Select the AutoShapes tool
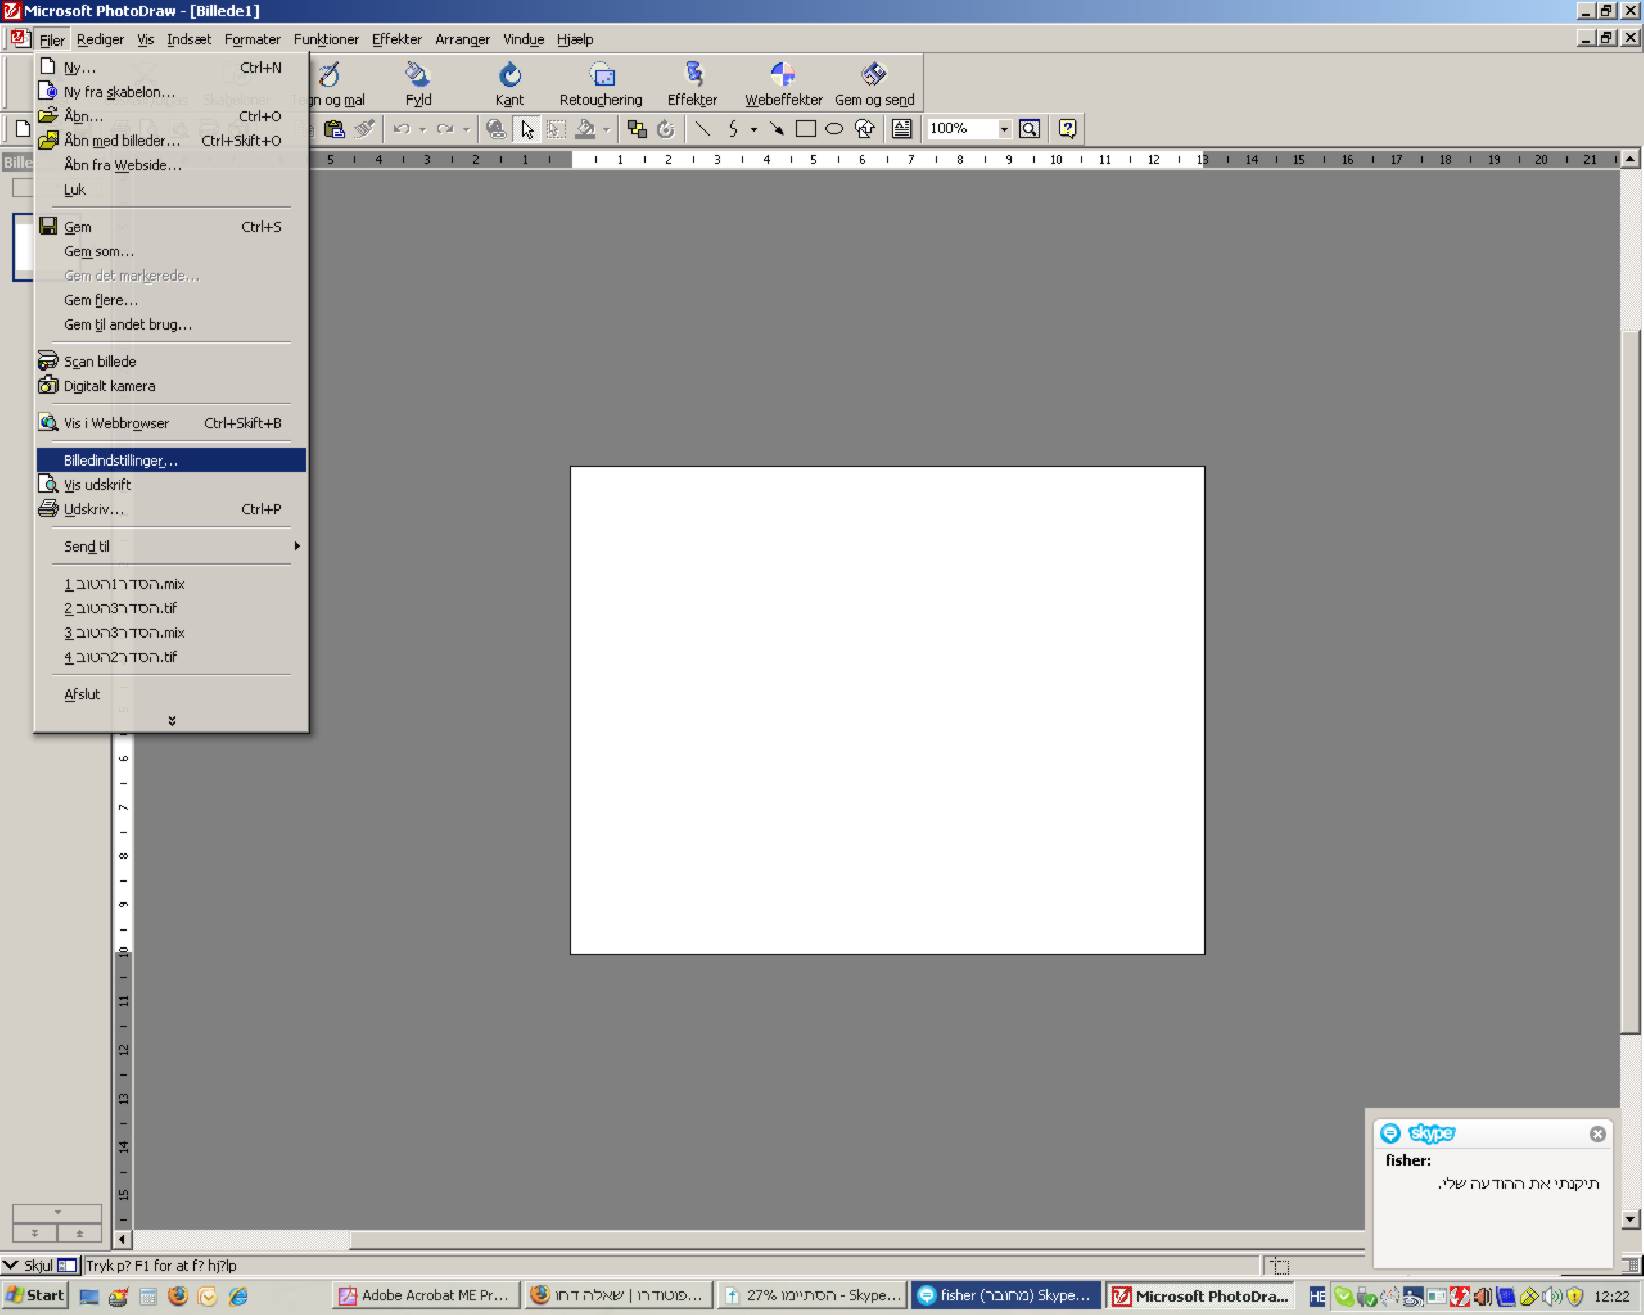 [x=864, y=129]
